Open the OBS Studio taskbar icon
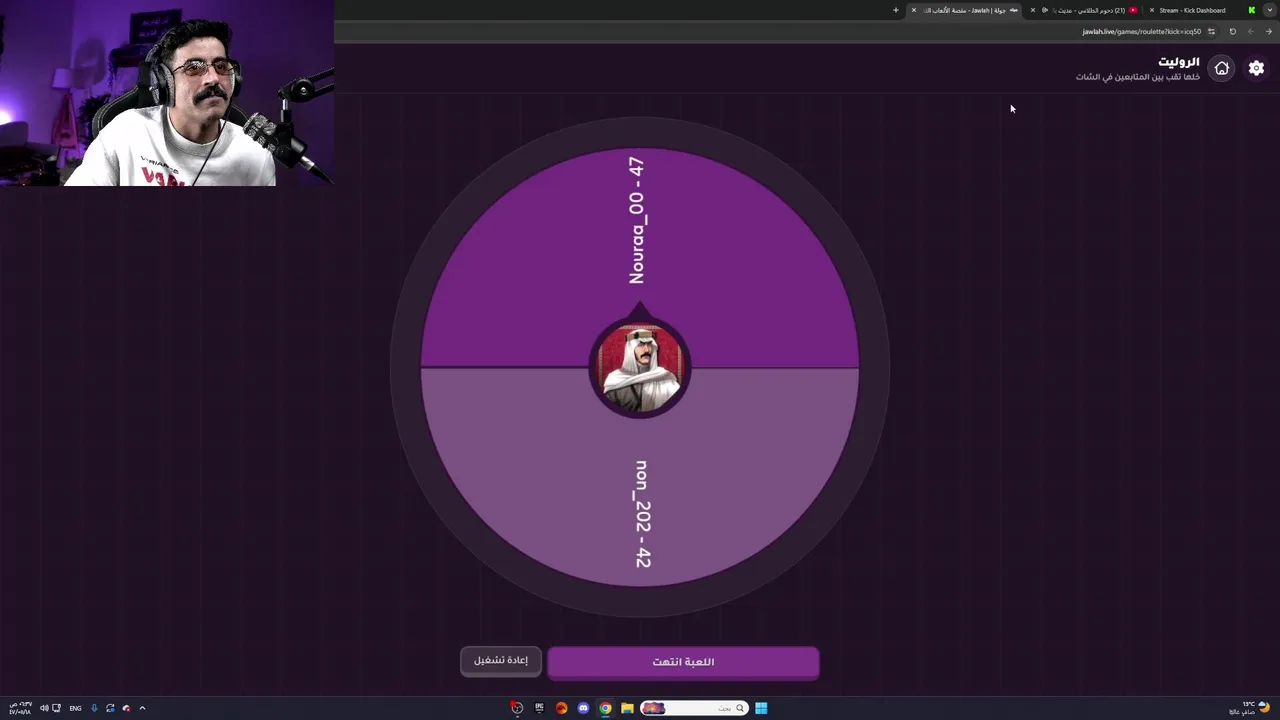 [517, 708]
